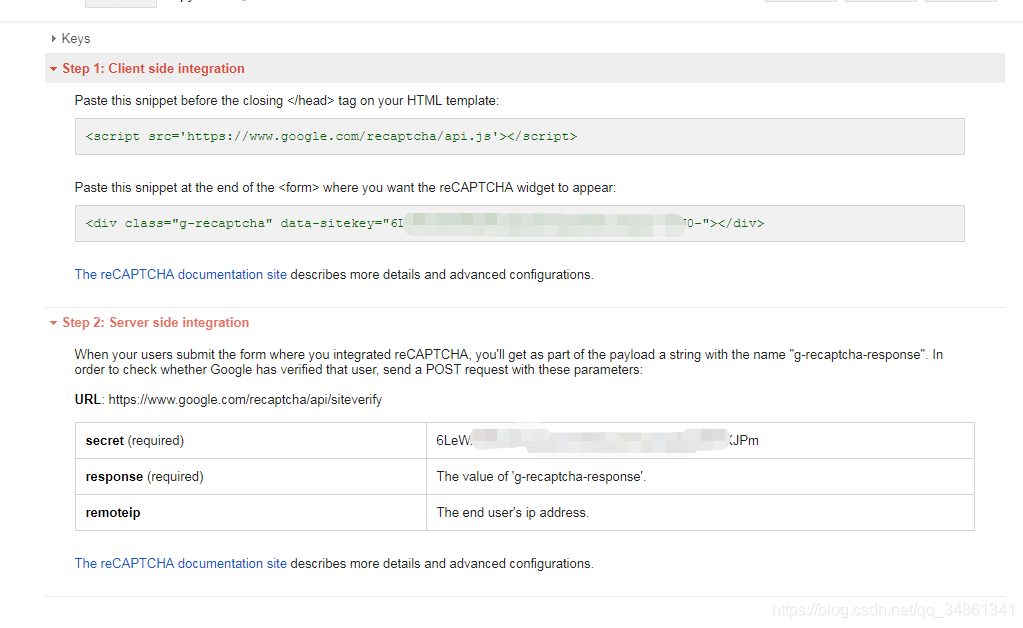Click the Keys section label
This screenshot has height=628, width=1023.
coord(76,38)
